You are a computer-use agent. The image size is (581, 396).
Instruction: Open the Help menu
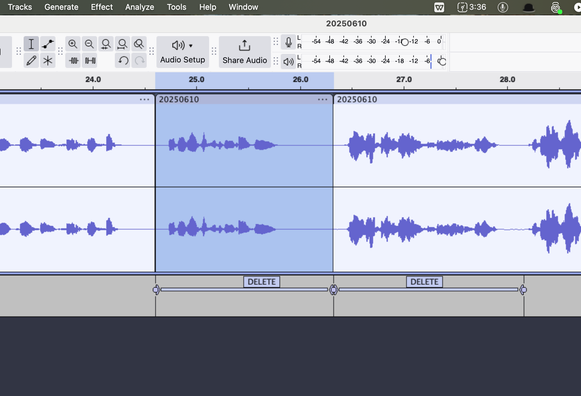(208, 7)
